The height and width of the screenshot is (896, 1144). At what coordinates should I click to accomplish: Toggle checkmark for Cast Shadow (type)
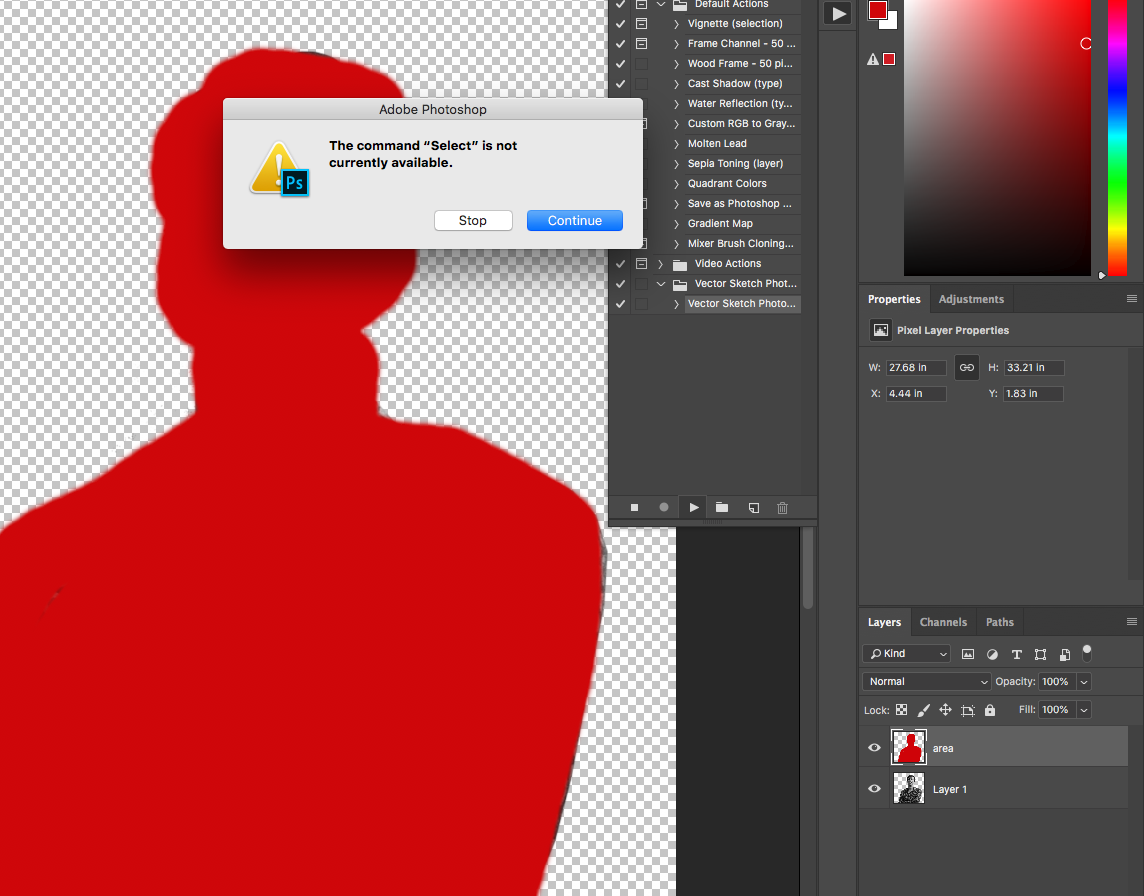pos(620,84)
